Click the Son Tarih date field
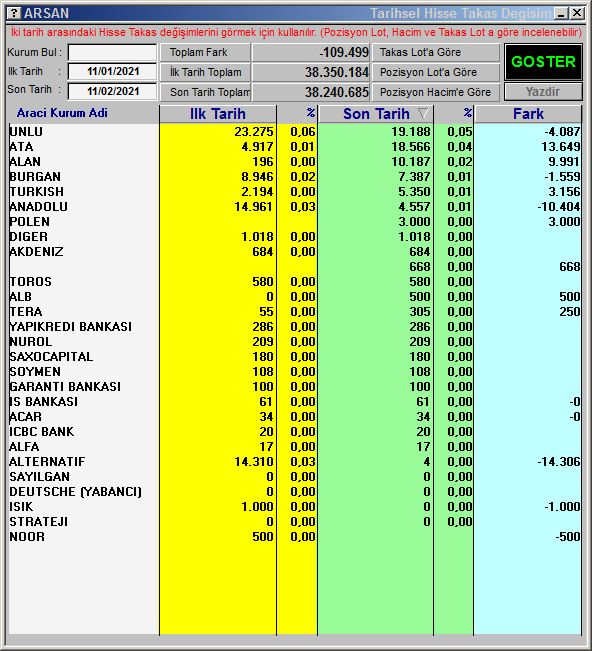This screenshot has height=651, width=592. (112, 91)
